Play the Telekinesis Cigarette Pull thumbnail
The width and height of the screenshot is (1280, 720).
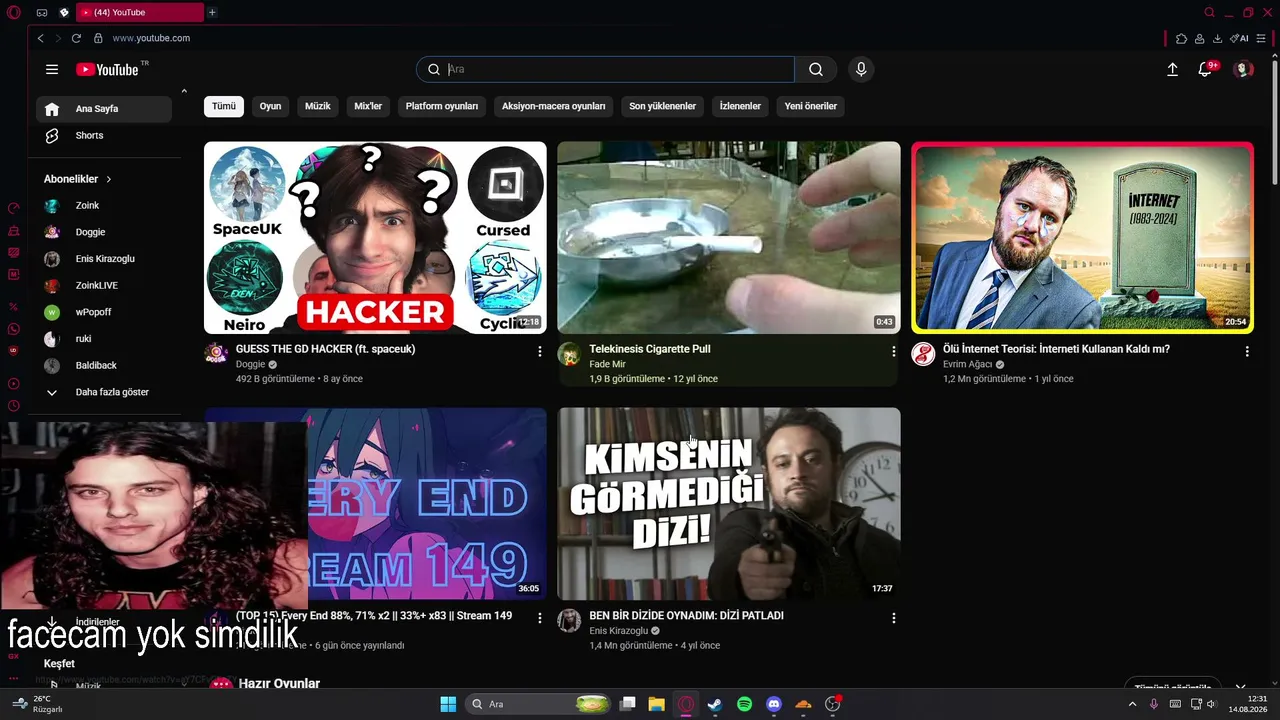click(x=729, y=237)
